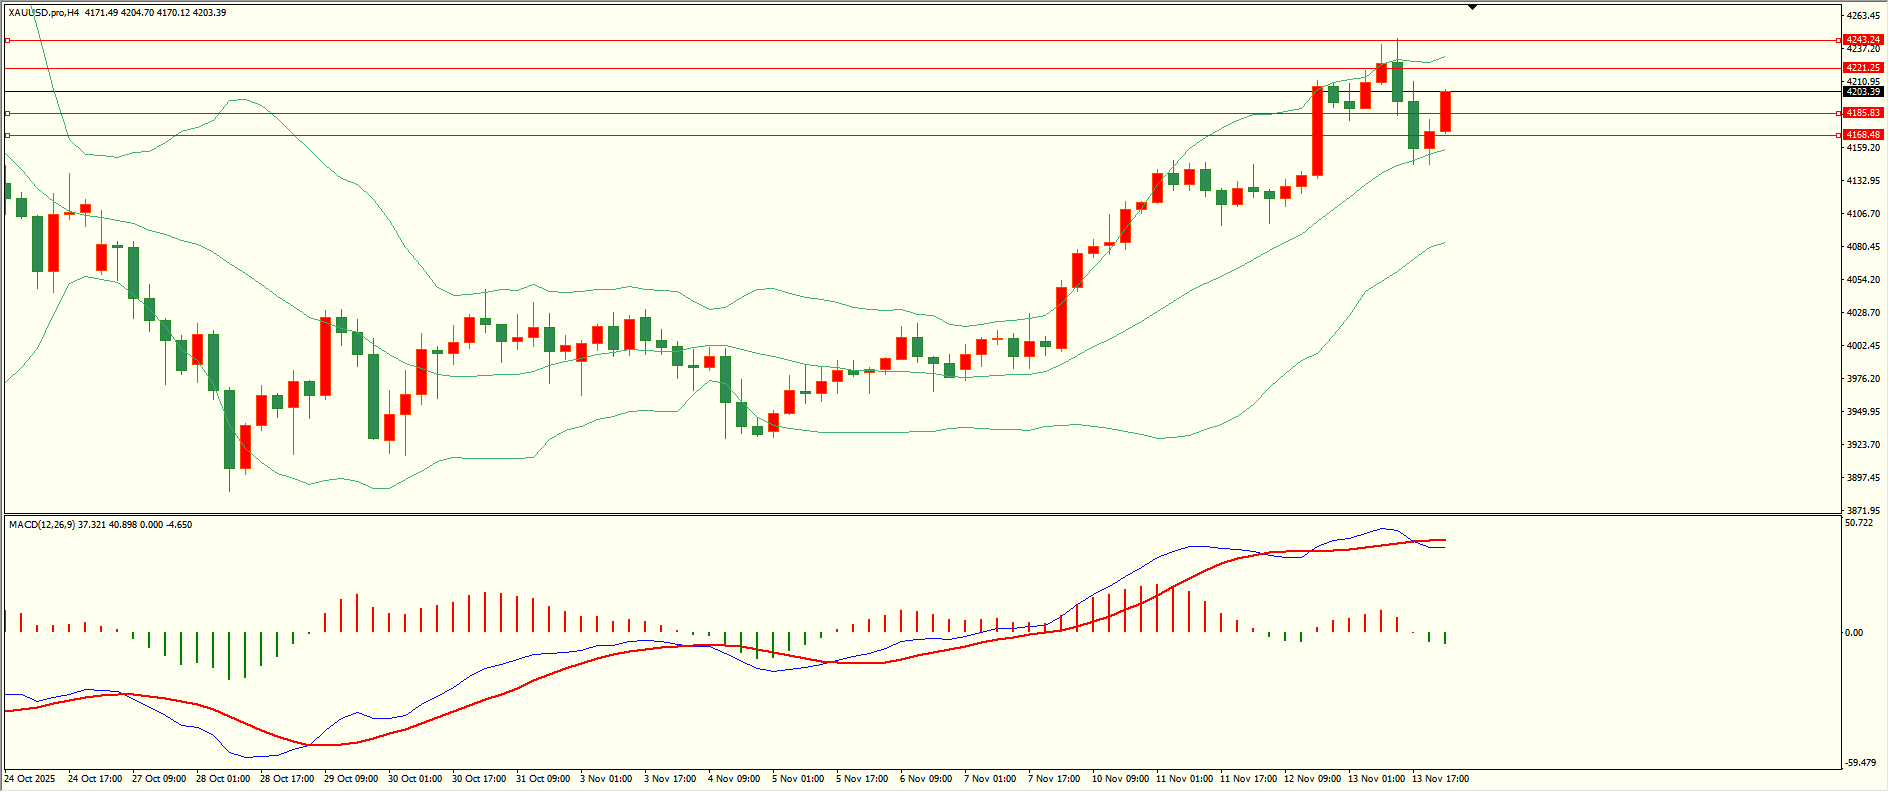This screenshot has width=1889, height=792.
Task: Select the 4243.24 red price label
Action: (x=1863, y=40)
